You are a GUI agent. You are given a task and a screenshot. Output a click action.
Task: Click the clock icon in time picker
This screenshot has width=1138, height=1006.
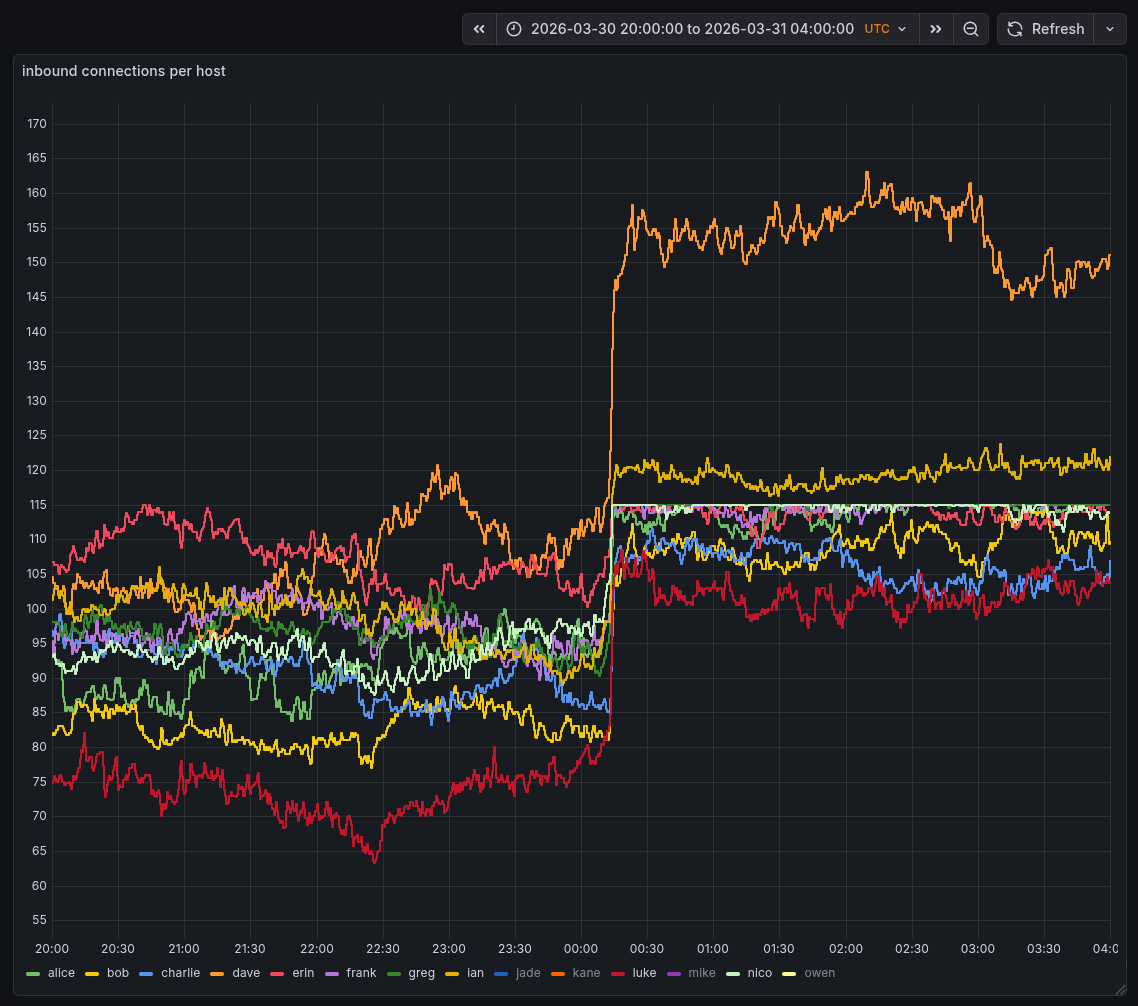coord(514,29)
